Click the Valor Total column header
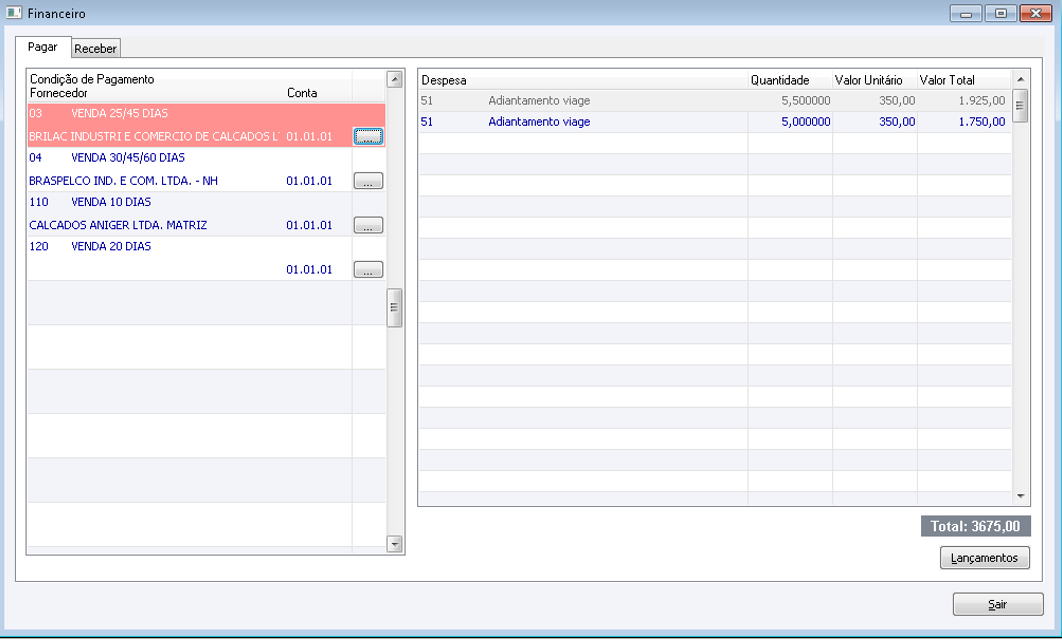 (x=964, y=80)
